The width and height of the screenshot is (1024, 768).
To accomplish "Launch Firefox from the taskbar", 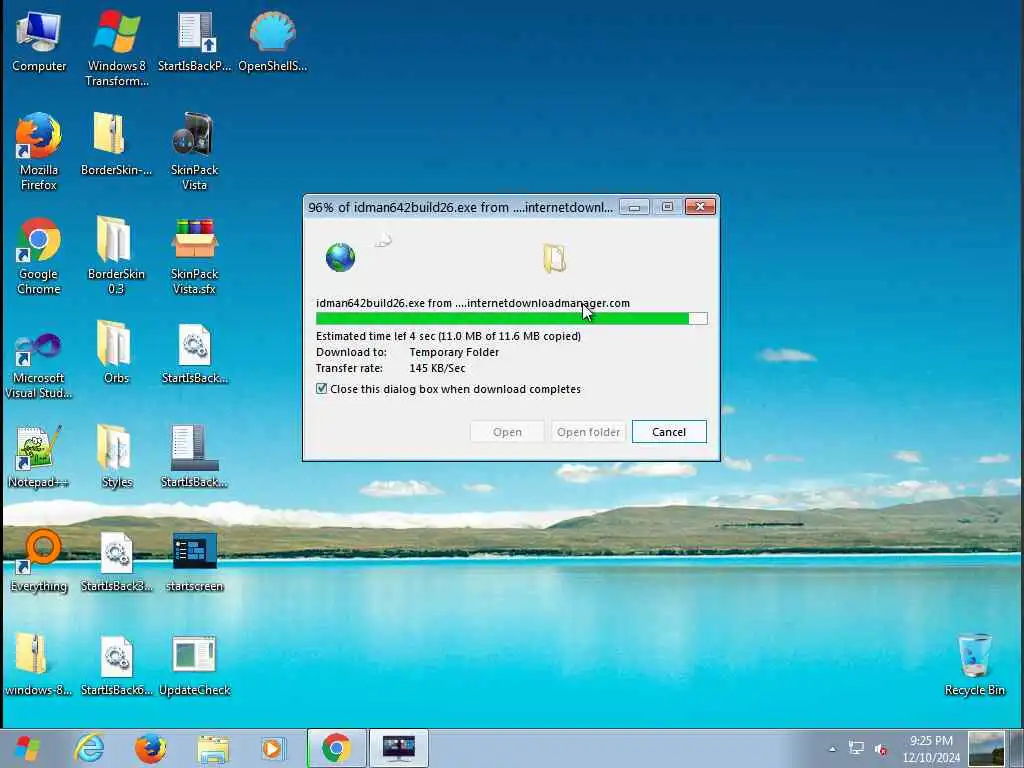I will pyautogui.click(x=150, y=748).
